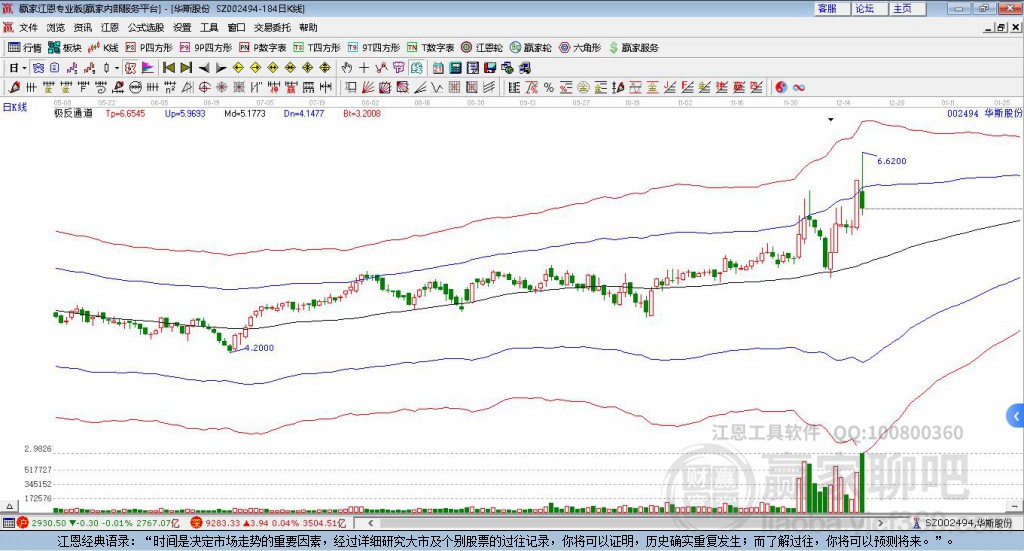This screenshot has width=1024, height=551.
Task: Expand the 日 period dropdown arrow
Action: [25, 67]
